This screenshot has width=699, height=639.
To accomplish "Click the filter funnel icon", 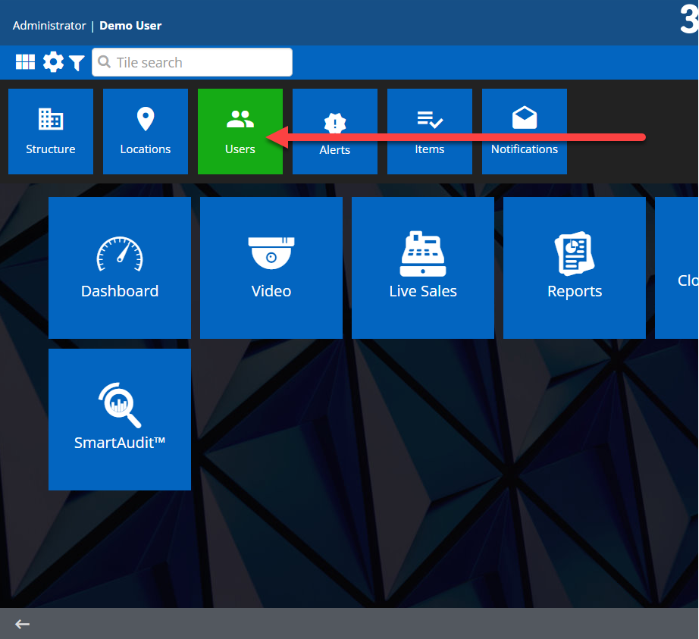I will click(x=77, y=63).
